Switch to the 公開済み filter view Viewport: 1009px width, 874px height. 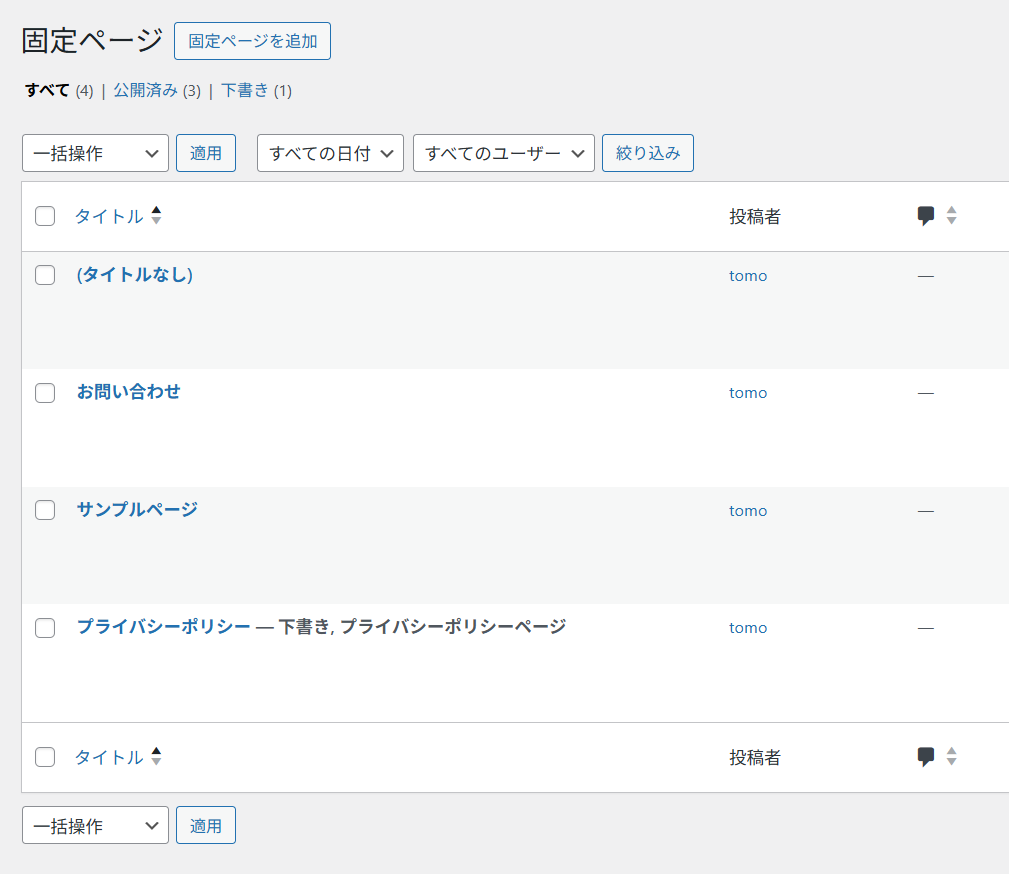click(x=145, y=91)
